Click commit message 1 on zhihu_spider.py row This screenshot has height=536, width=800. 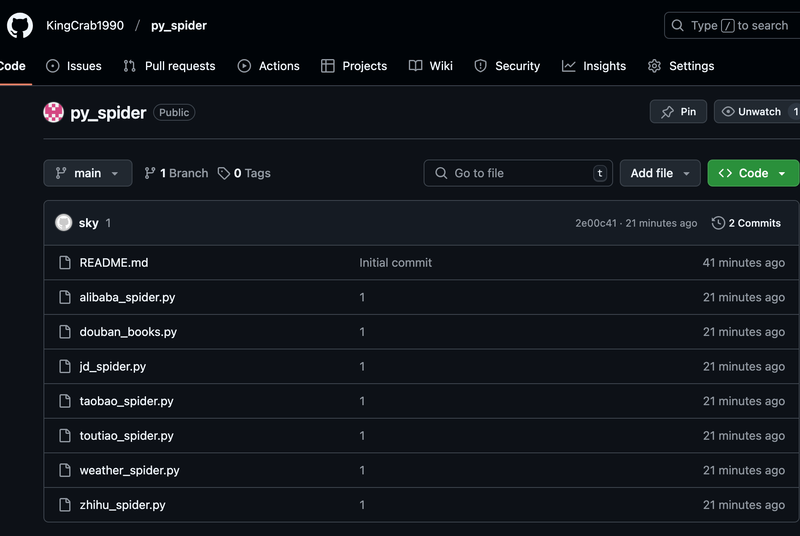pos(362,505)
